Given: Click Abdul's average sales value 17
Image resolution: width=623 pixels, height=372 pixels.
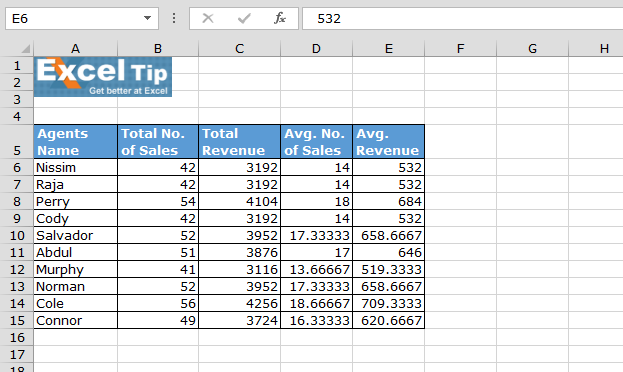Looking at the screenshot, I should pos(316,252).
